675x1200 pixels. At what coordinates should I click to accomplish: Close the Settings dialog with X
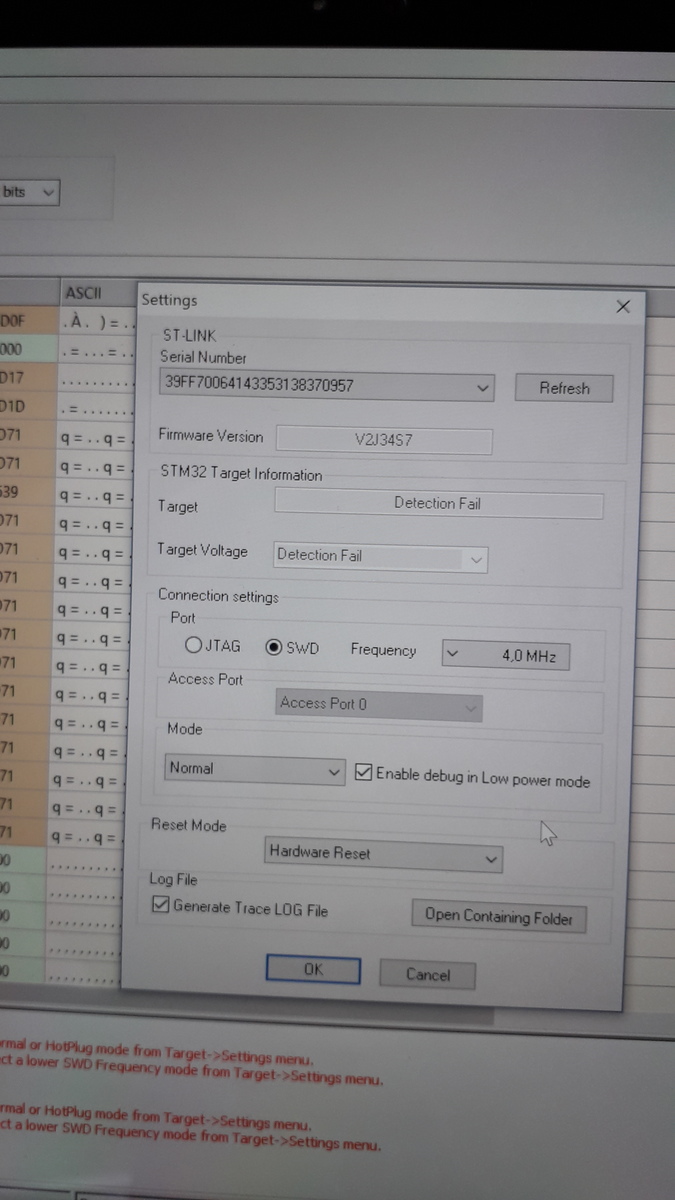coord(623,307)
